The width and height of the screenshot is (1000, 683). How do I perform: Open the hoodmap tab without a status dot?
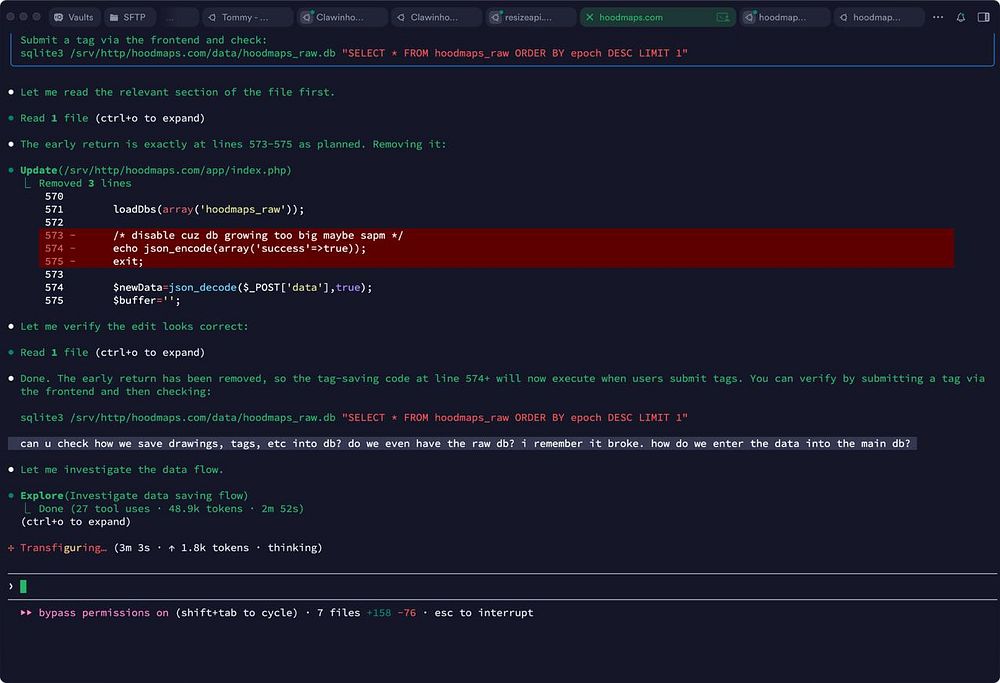(x=879, y=17)
